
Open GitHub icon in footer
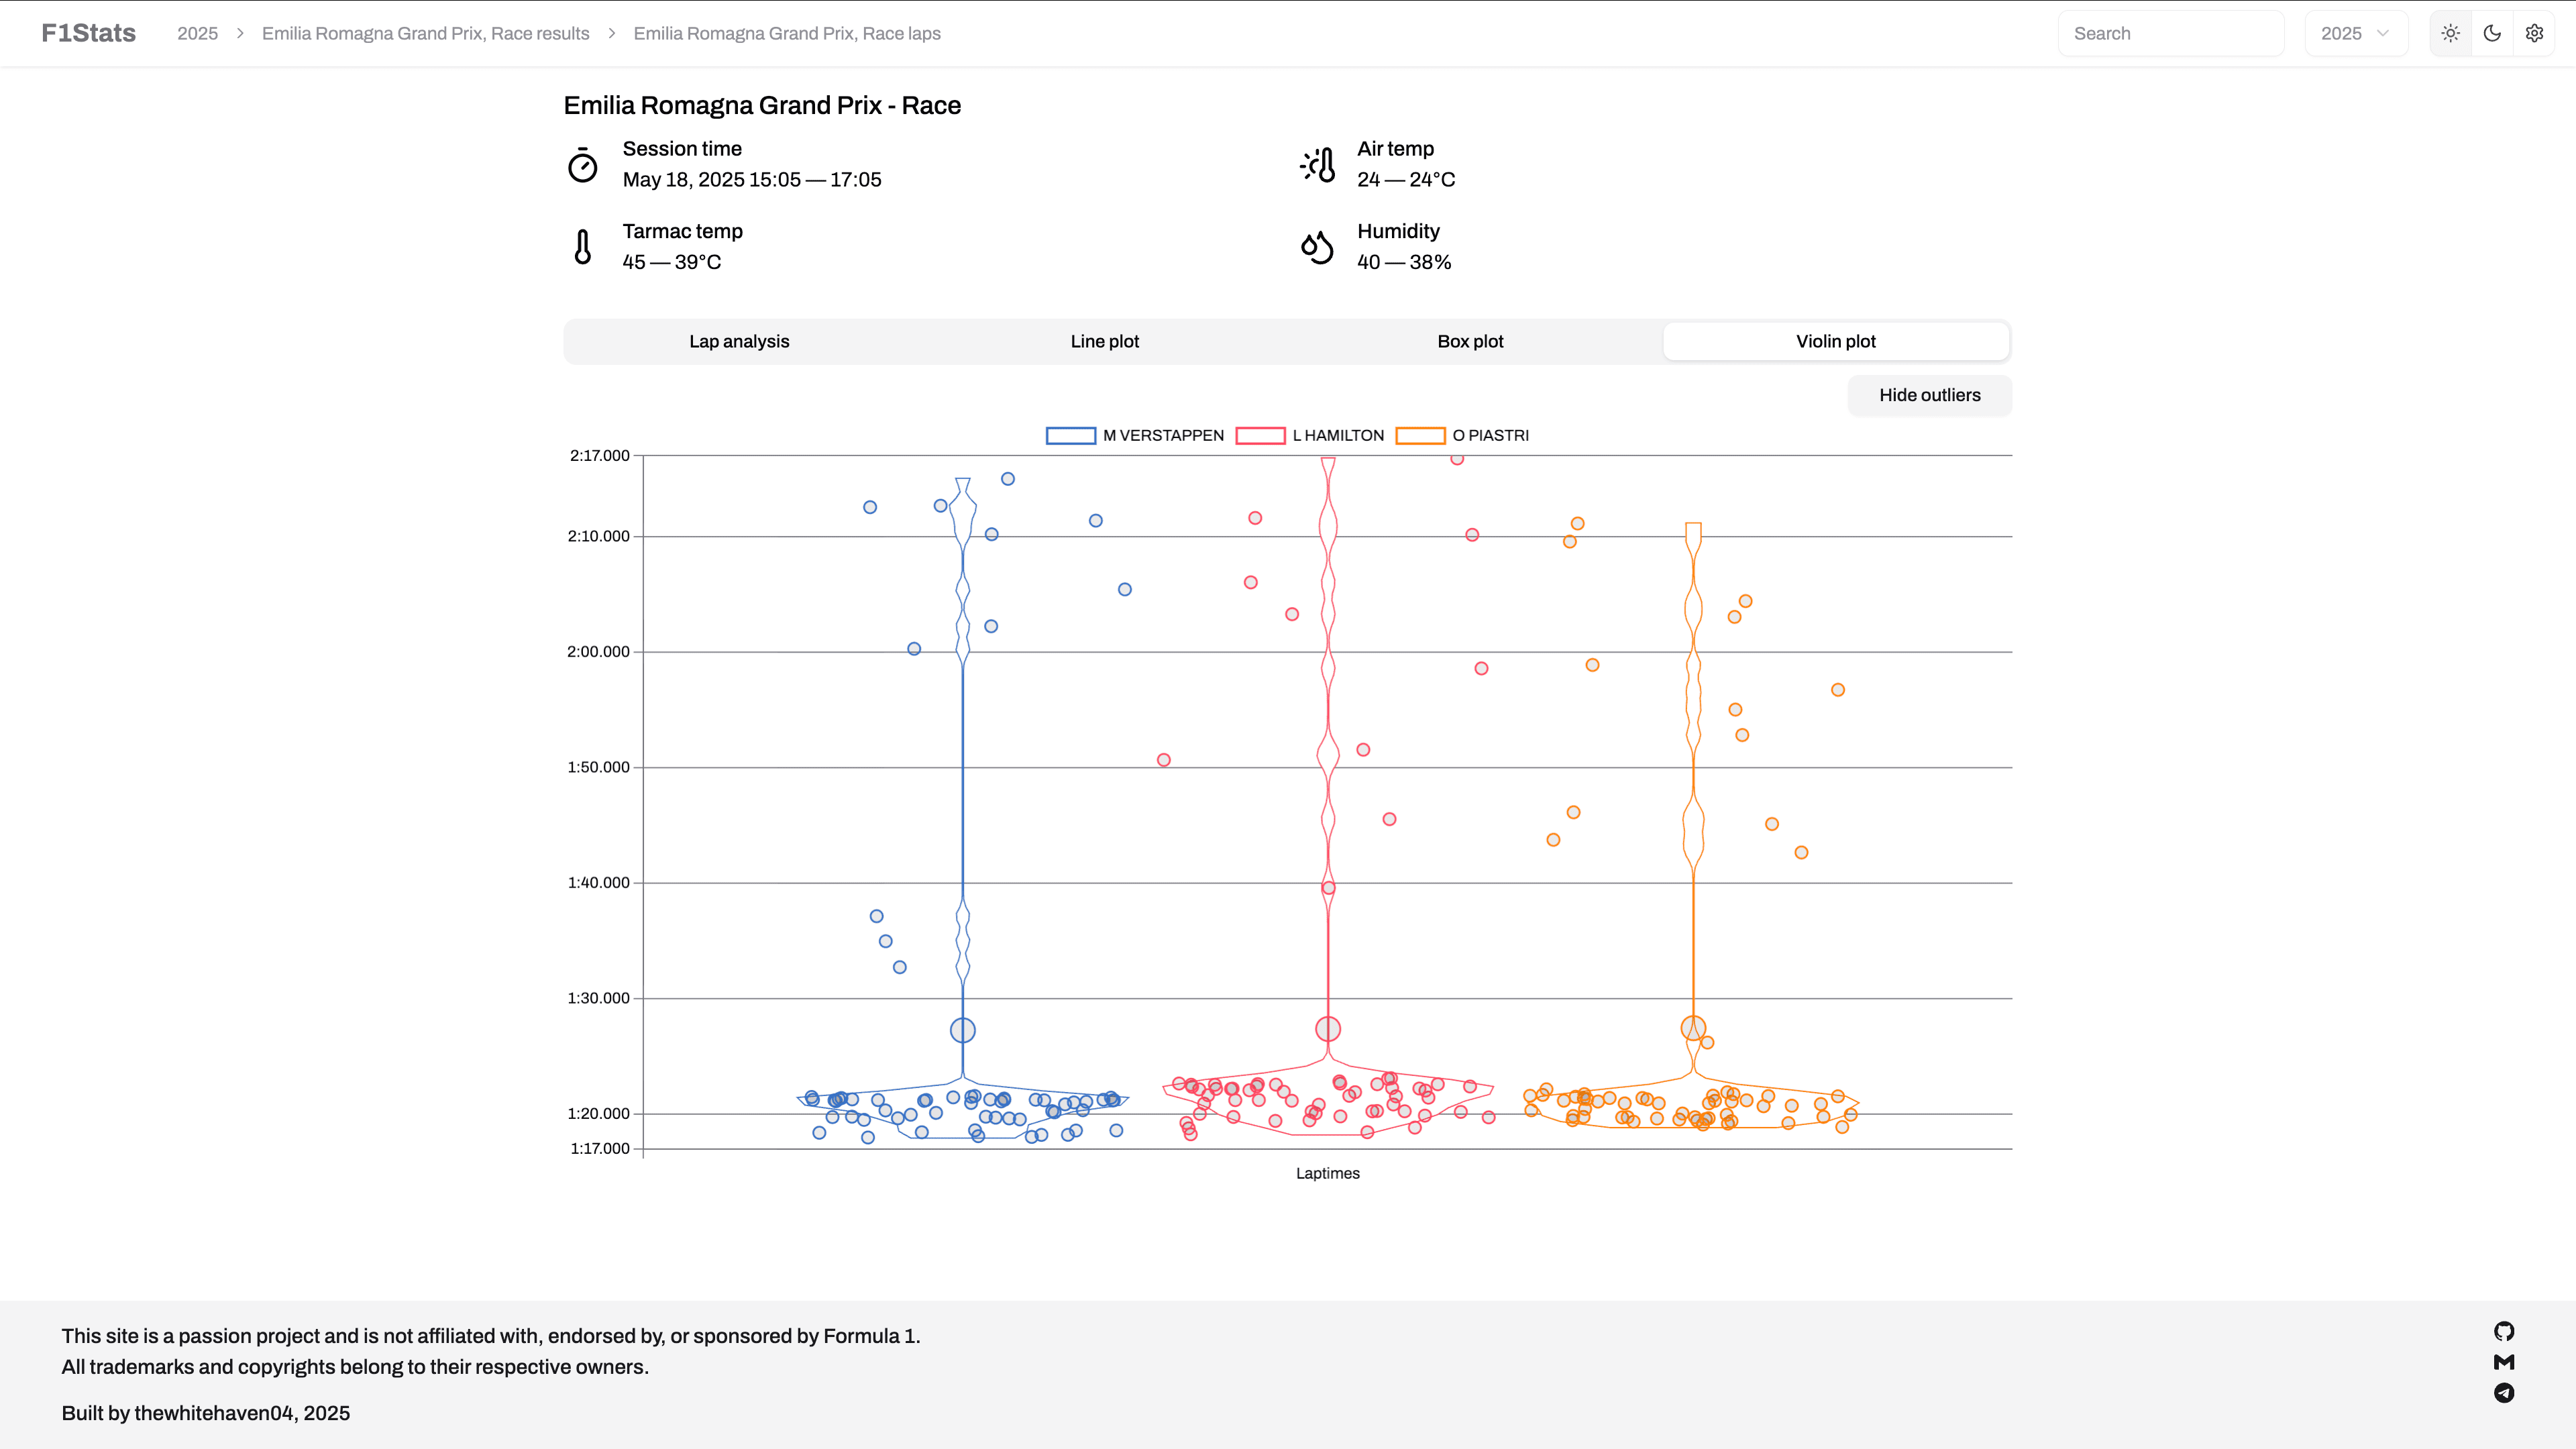(2504, 1331)
